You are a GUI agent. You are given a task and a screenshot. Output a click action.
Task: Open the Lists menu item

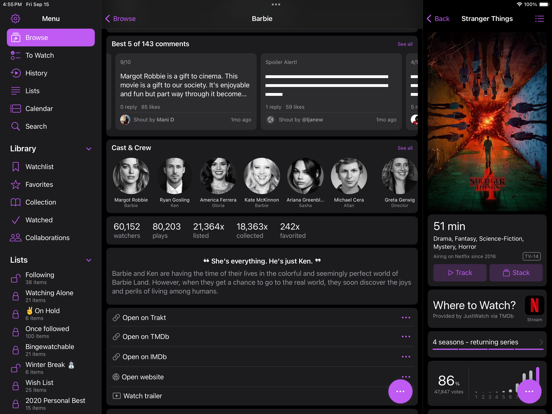point(51,91)
